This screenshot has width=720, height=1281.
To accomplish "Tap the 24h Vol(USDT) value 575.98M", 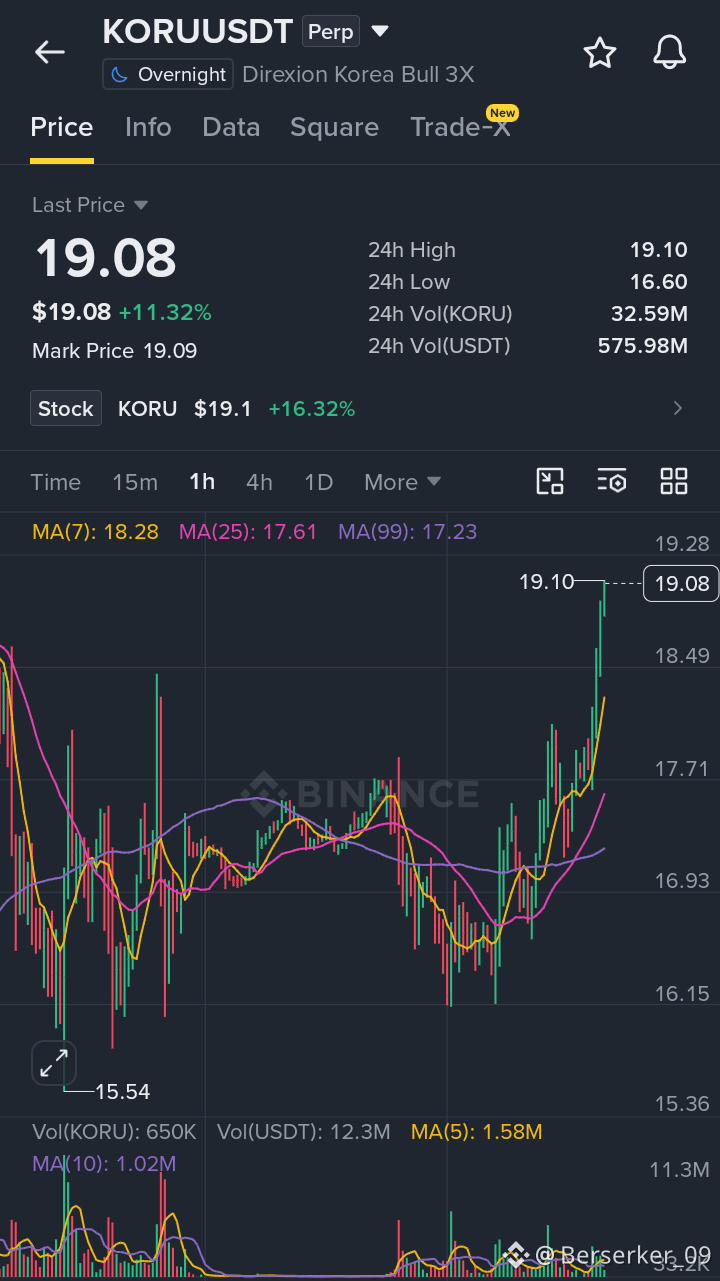I will point(642,346).
